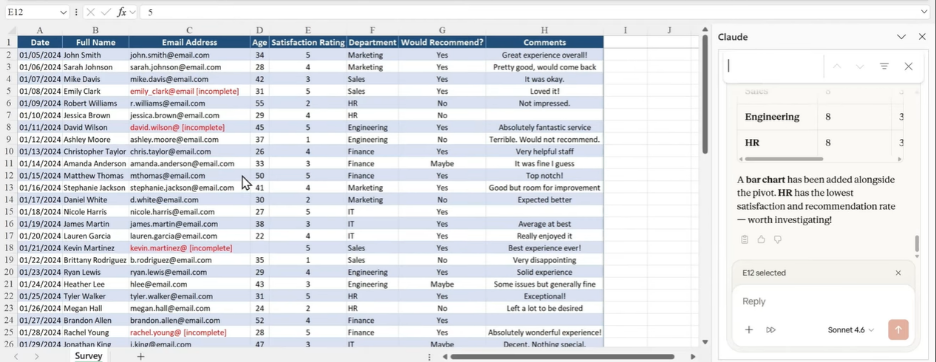Click the Matthew Thomas name cell

coord(96,176)
